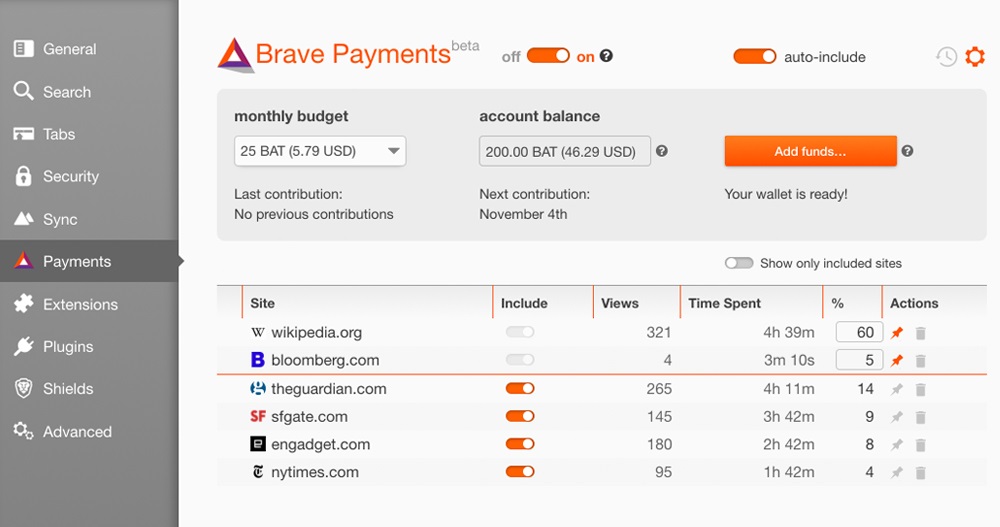This screenshot has width=1000, height=527.
Task: Pin sfgate.com percentage
Action: point(897,417)
